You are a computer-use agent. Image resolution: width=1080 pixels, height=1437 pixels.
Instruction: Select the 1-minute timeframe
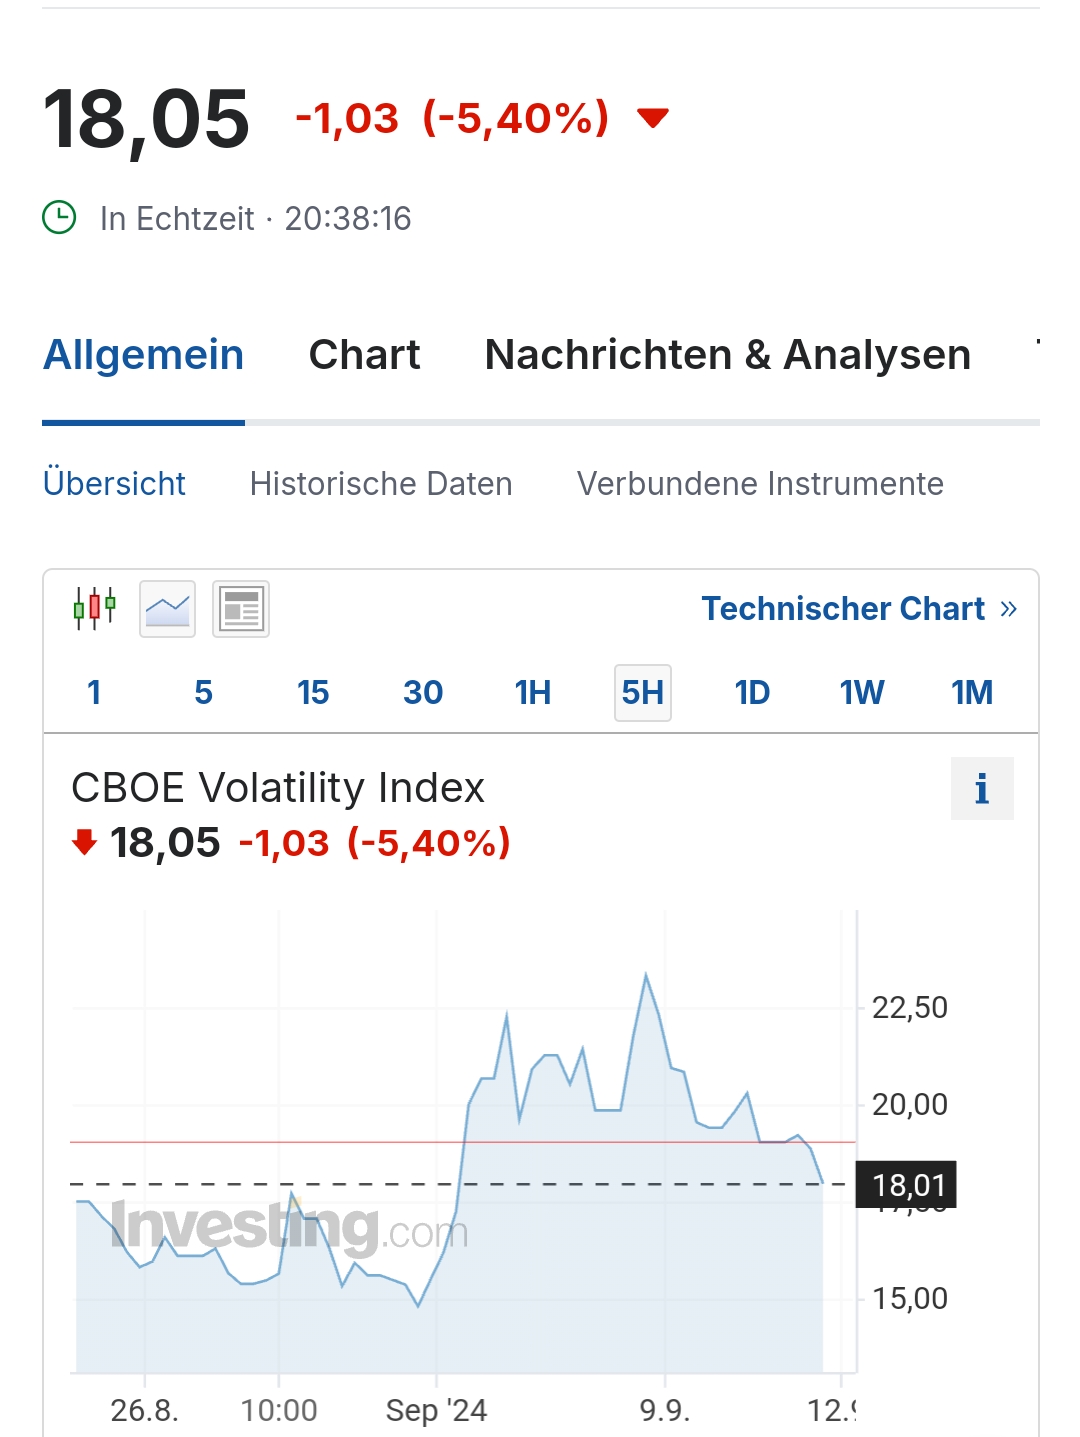click(94, 692)
